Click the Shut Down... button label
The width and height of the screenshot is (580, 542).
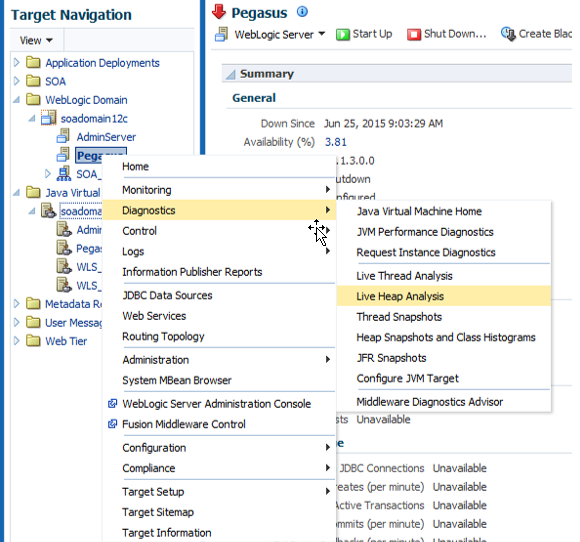point(455,34)
